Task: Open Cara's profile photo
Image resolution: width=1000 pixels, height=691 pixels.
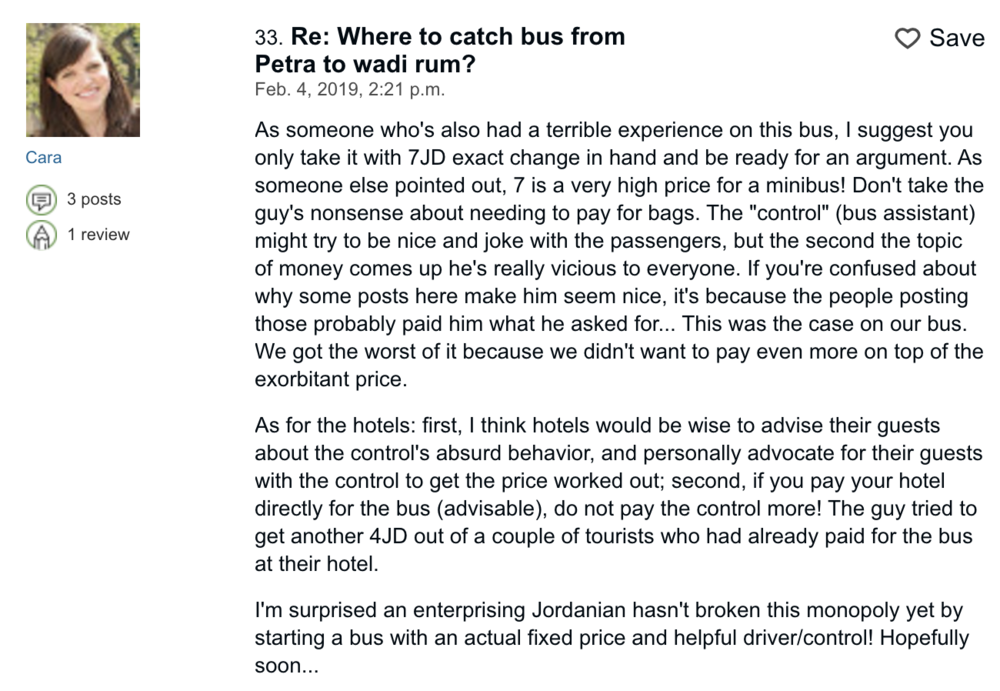Action: 82,80
